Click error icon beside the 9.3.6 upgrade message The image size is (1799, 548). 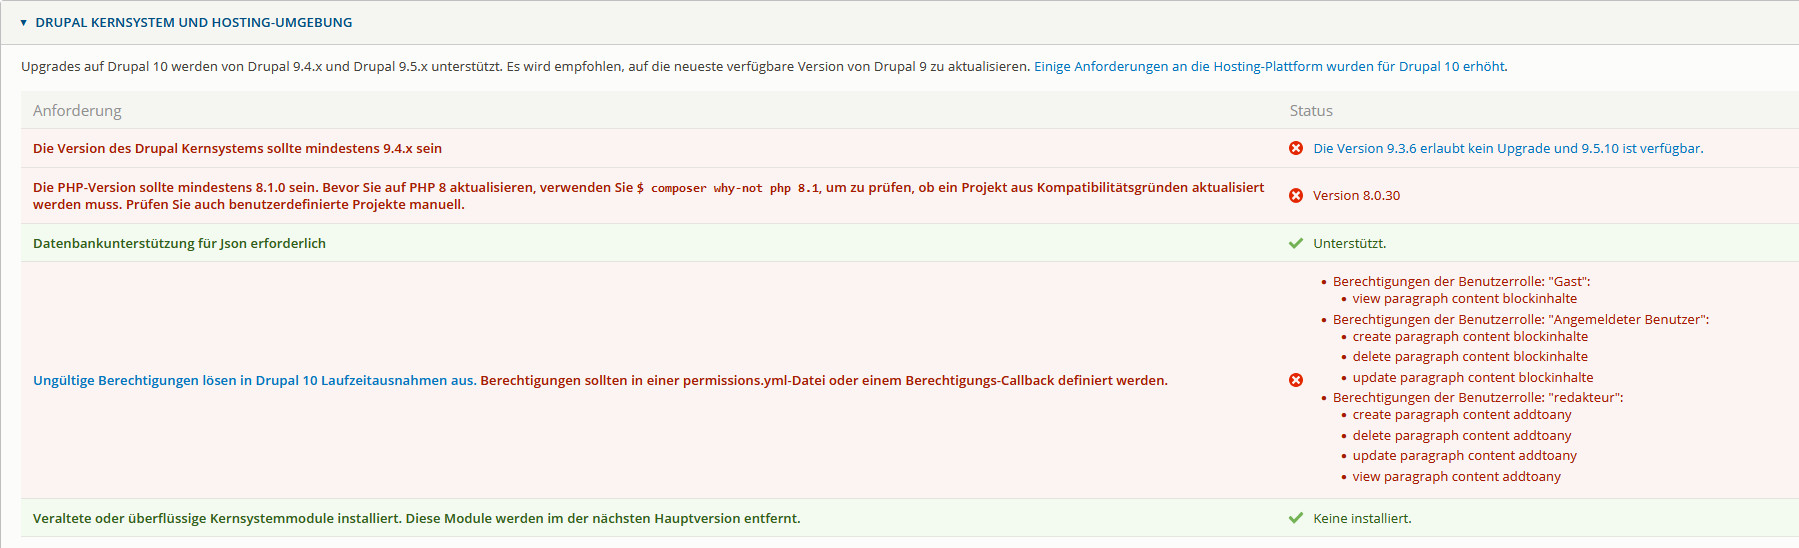(1296, 148)
